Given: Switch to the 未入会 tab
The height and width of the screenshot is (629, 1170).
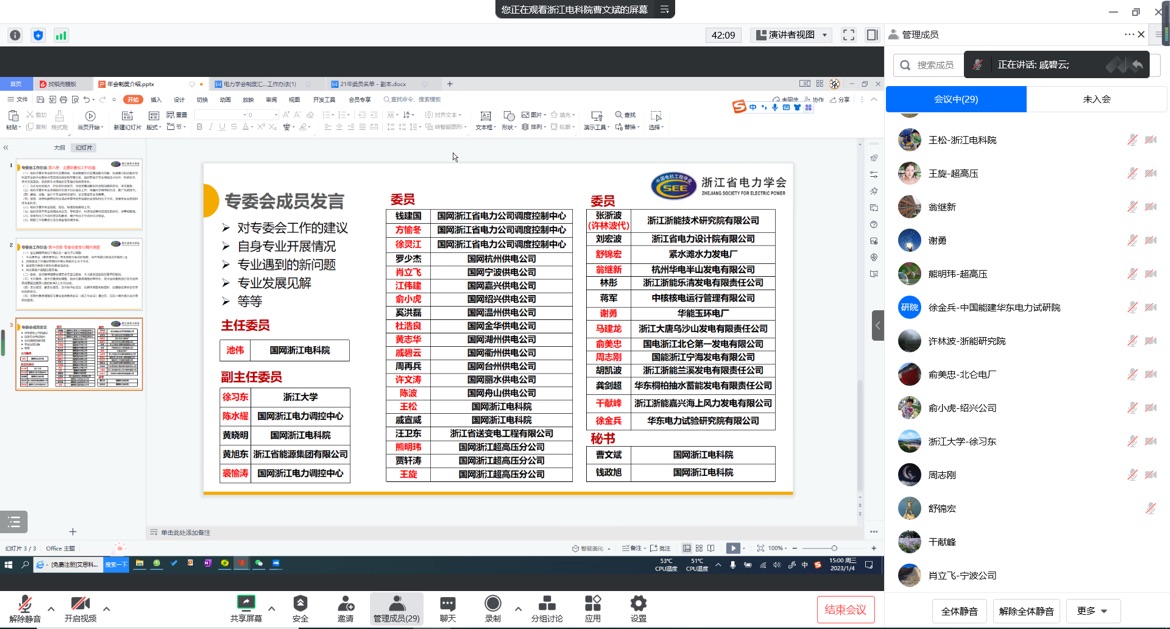Looking at the screenshot, I should pos(1096,99).
